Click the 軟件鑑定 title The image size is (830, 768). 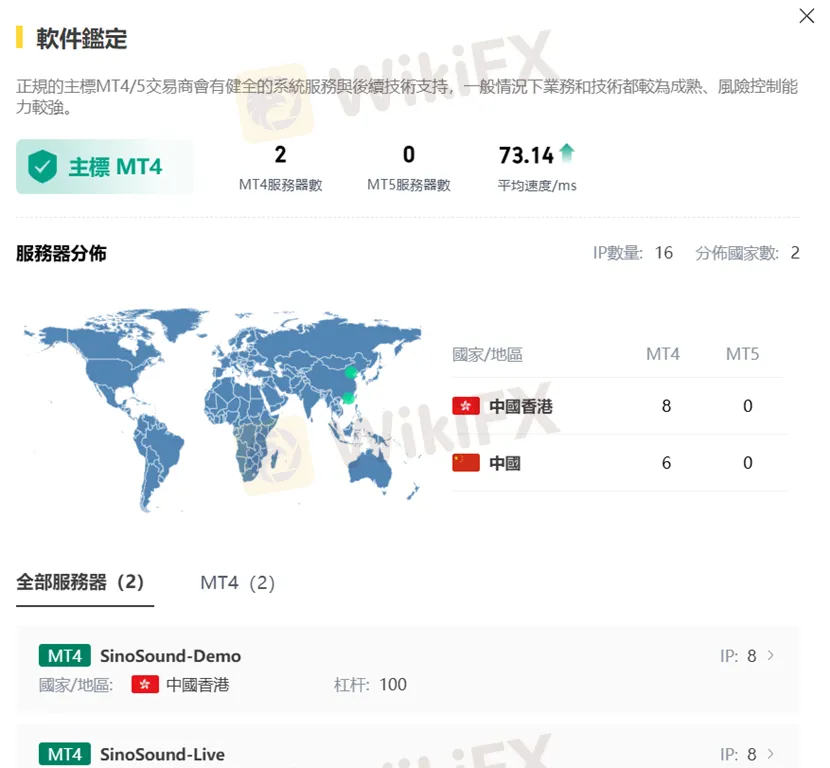coord(82,39)
